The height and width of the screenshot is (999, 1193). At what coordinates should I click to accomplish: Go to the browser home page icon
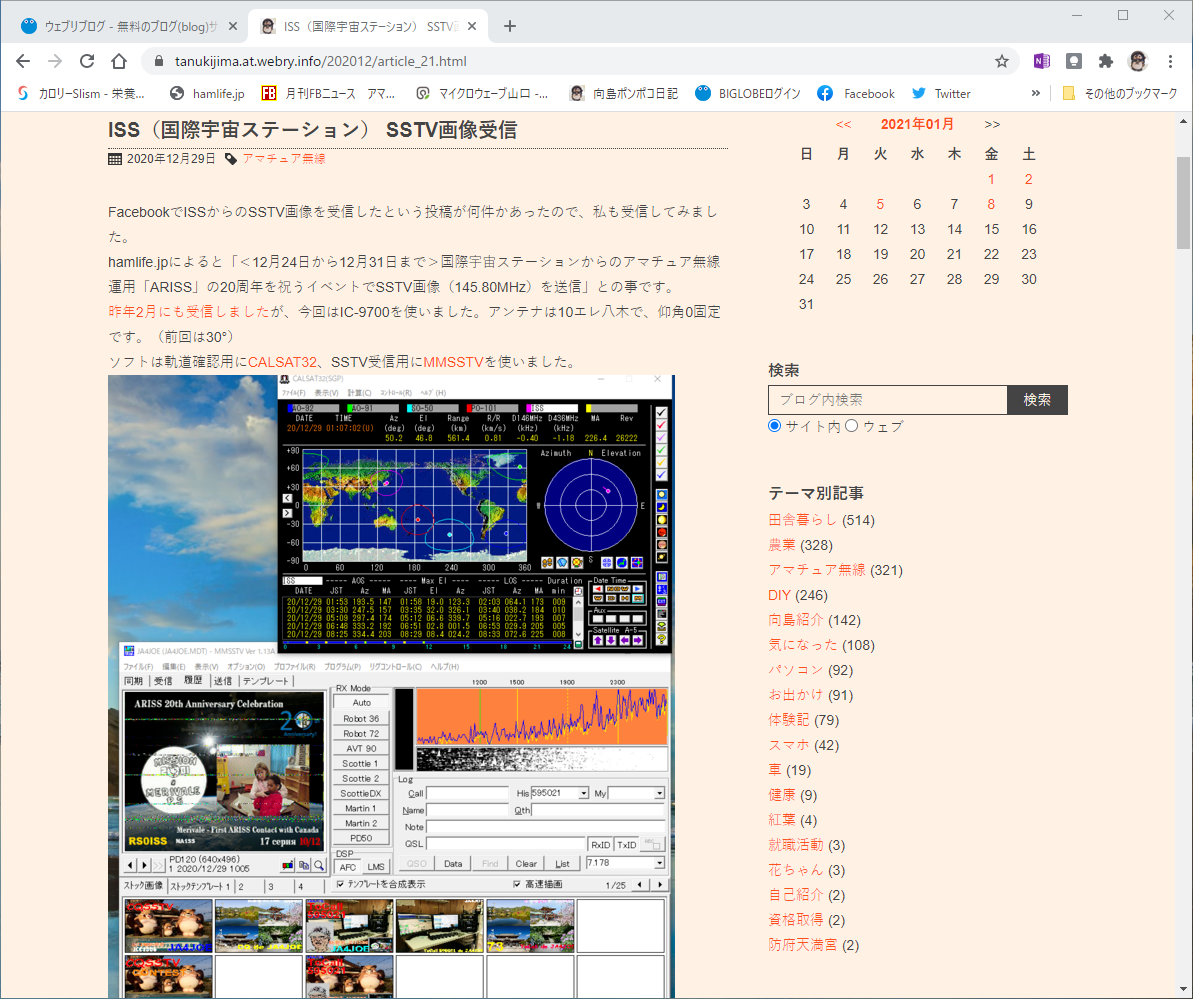point(119,61)
